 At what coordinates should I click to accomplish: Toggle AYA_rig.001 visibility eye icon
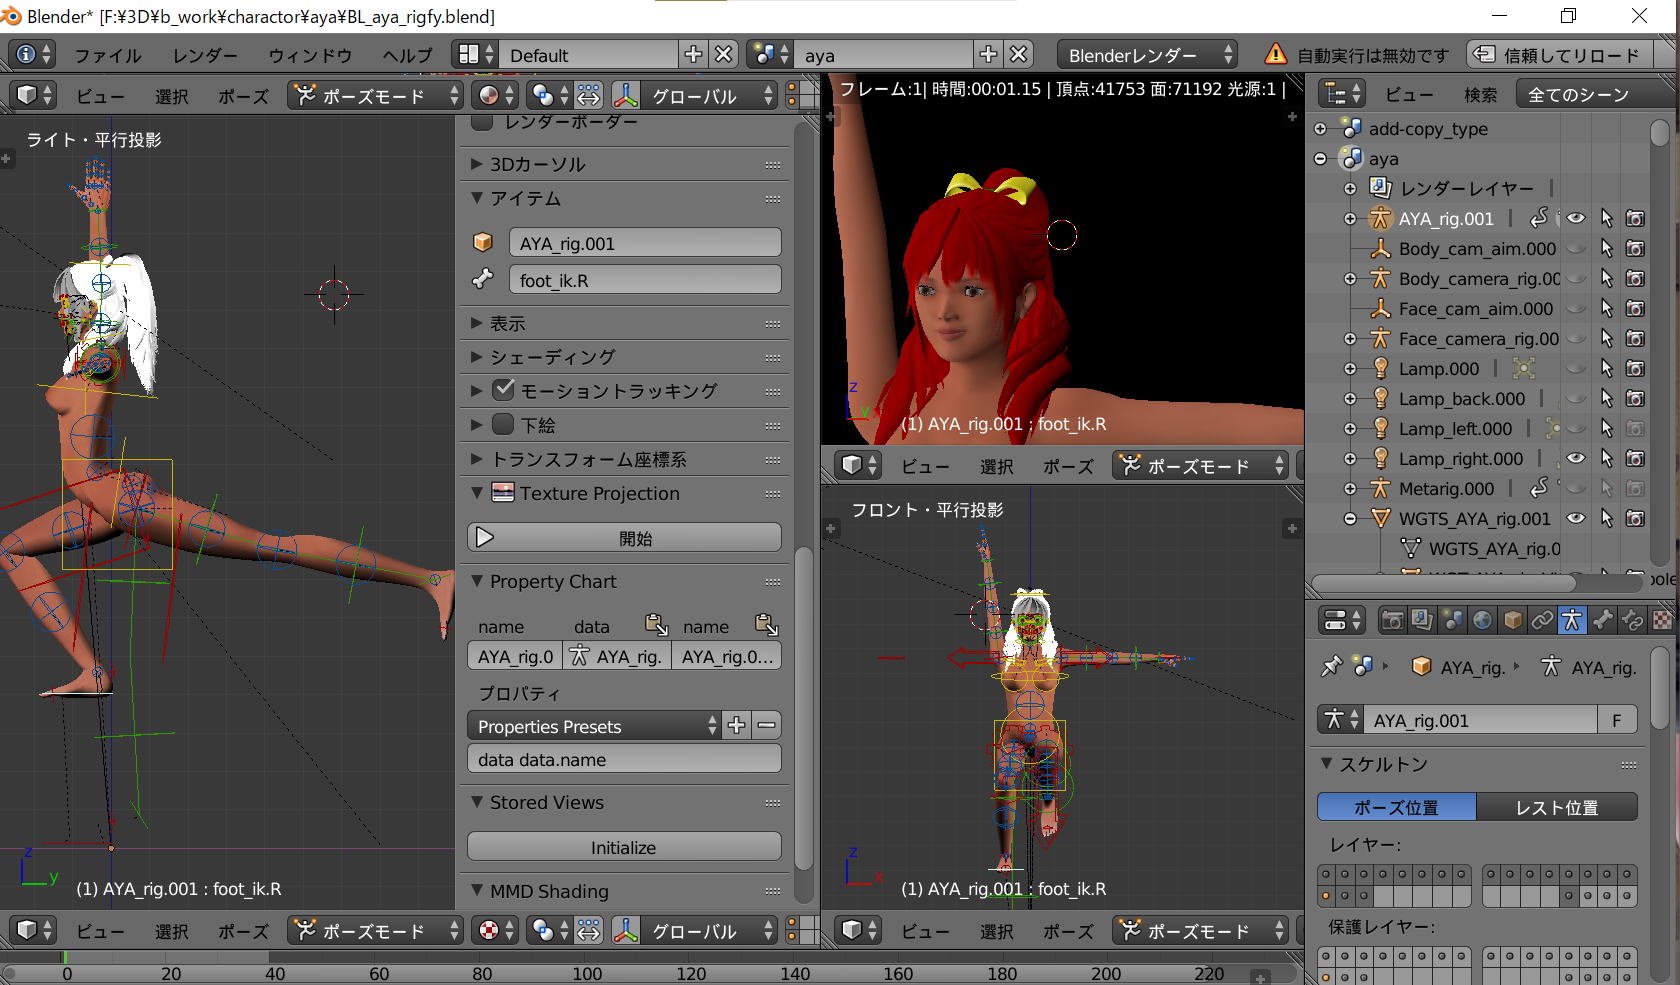(1576, 218)
